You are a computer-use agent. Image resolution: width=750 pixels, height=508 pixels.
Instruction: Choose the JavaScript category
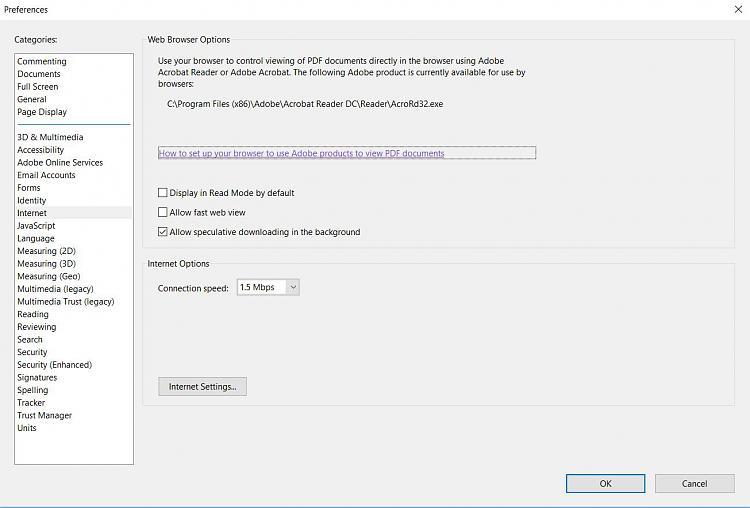point(36,226)
